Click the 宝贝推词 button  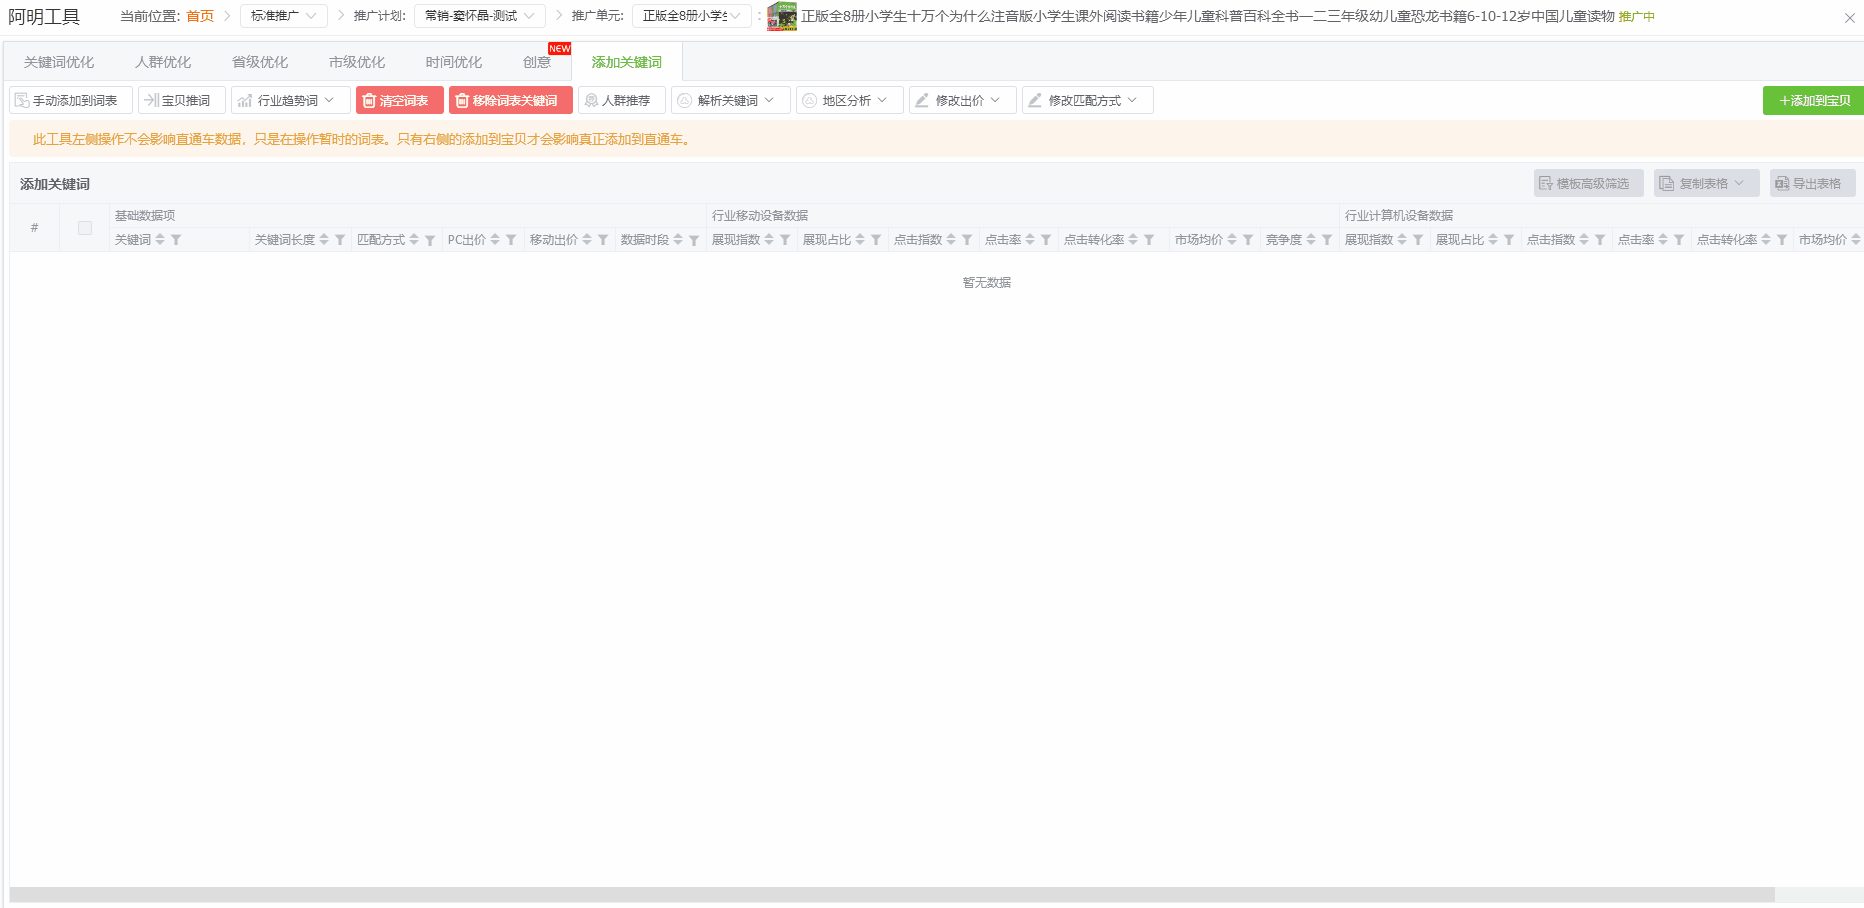click(182, 100)
